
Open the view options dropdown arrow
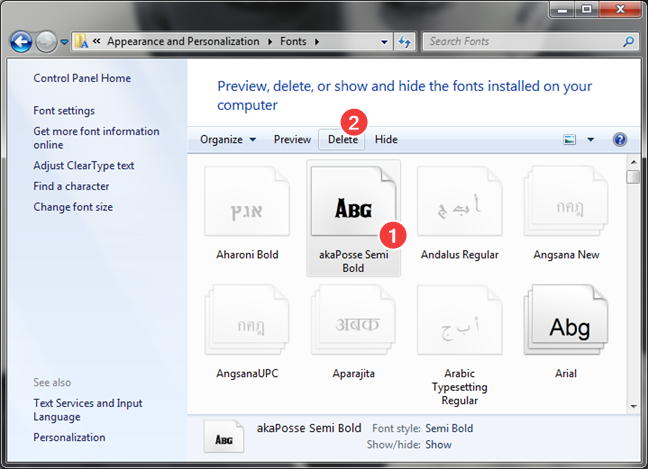591,140
